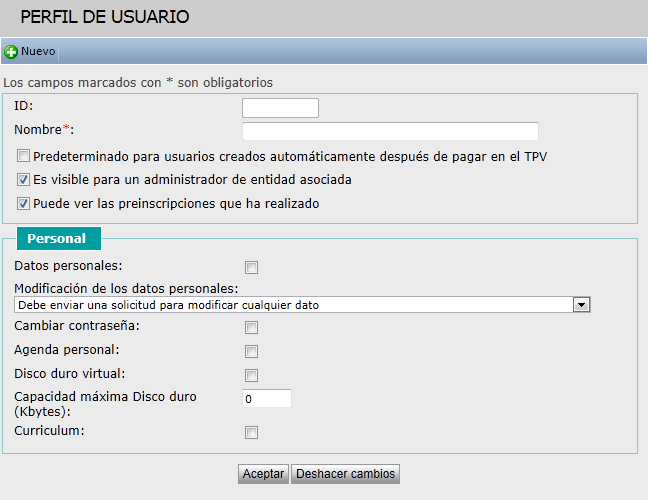Enable the Cambiar contraseña checkbox
This screenshot has width=648, height=500.
click(x=251, y=327)
